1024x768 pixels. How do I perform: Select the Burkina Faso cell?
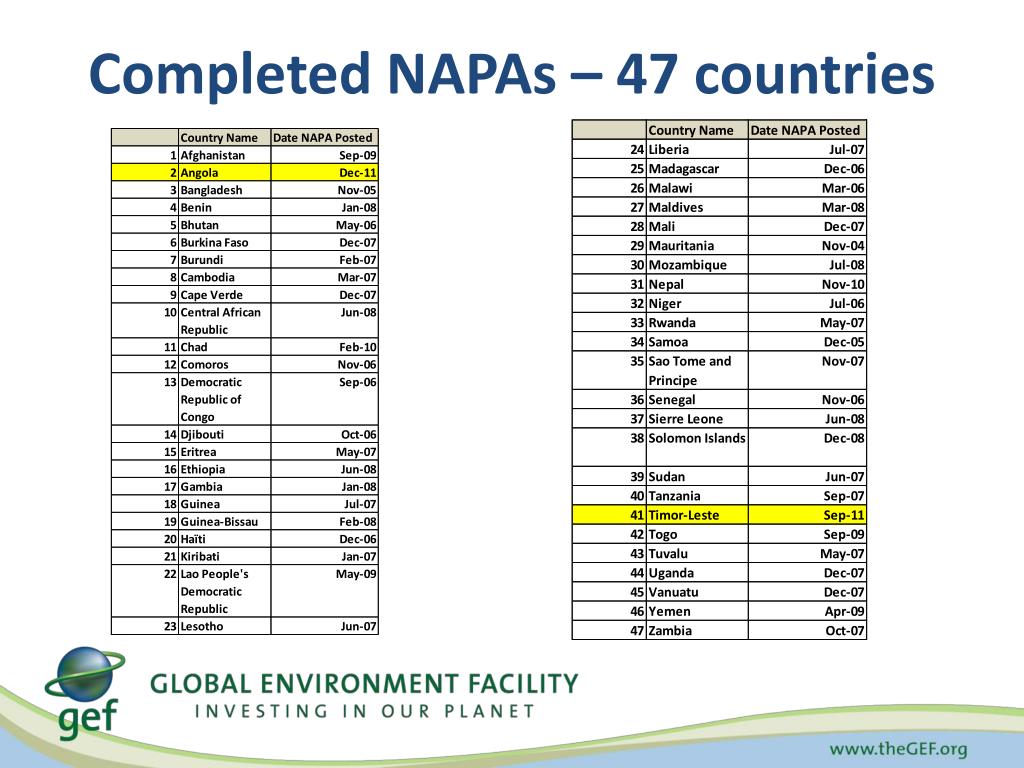[224, 242]
